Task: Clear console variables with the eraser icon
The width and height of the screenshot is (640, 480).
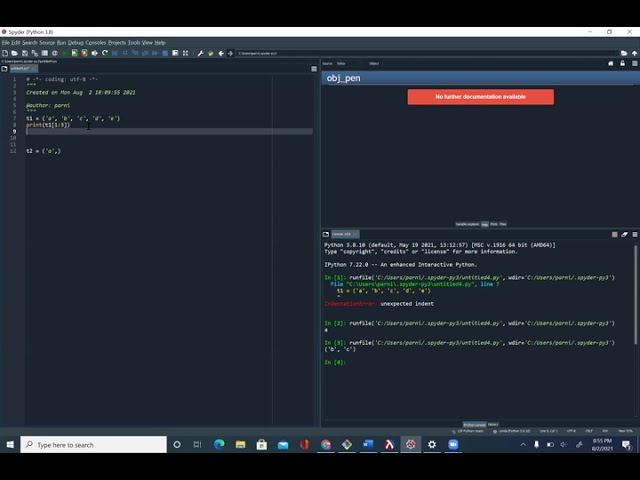Action: pos(624,234)
